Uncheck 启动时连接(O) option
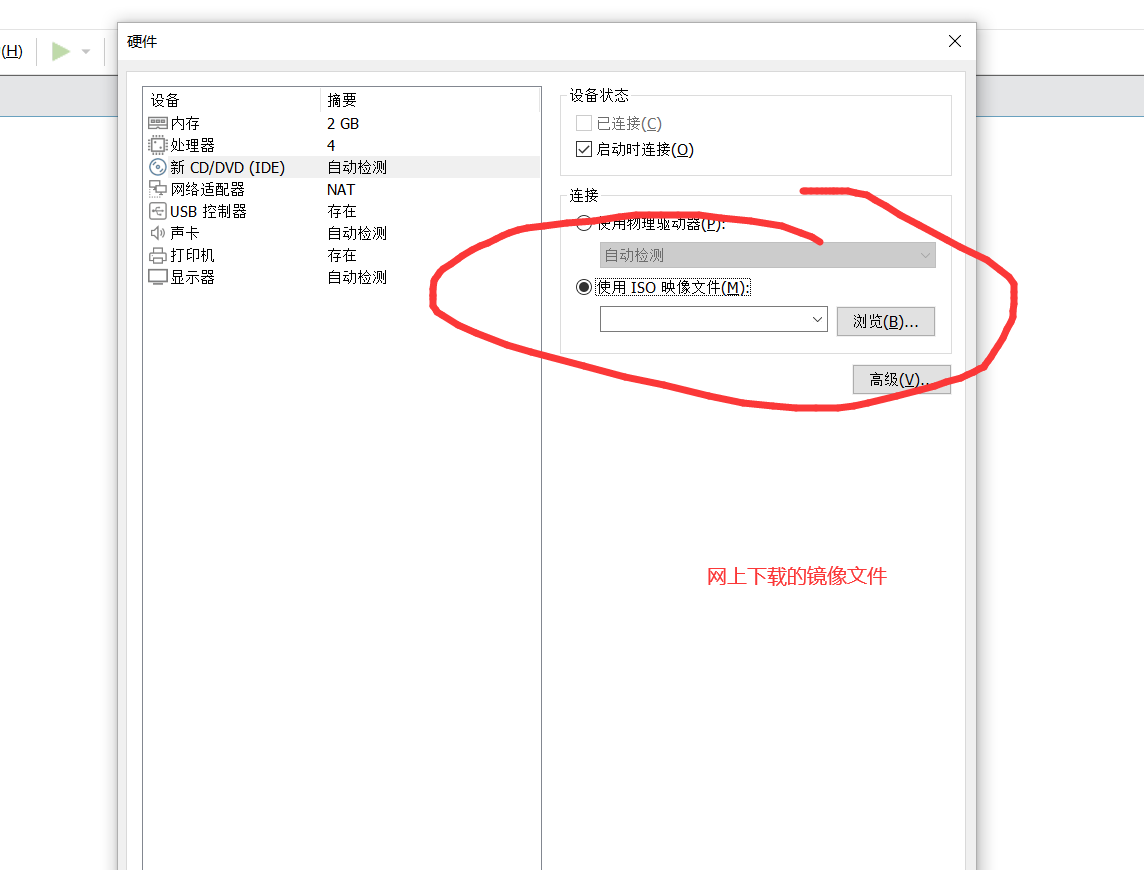The height and width of the screenshot is (870, 1144). click(x=585, y=149)
